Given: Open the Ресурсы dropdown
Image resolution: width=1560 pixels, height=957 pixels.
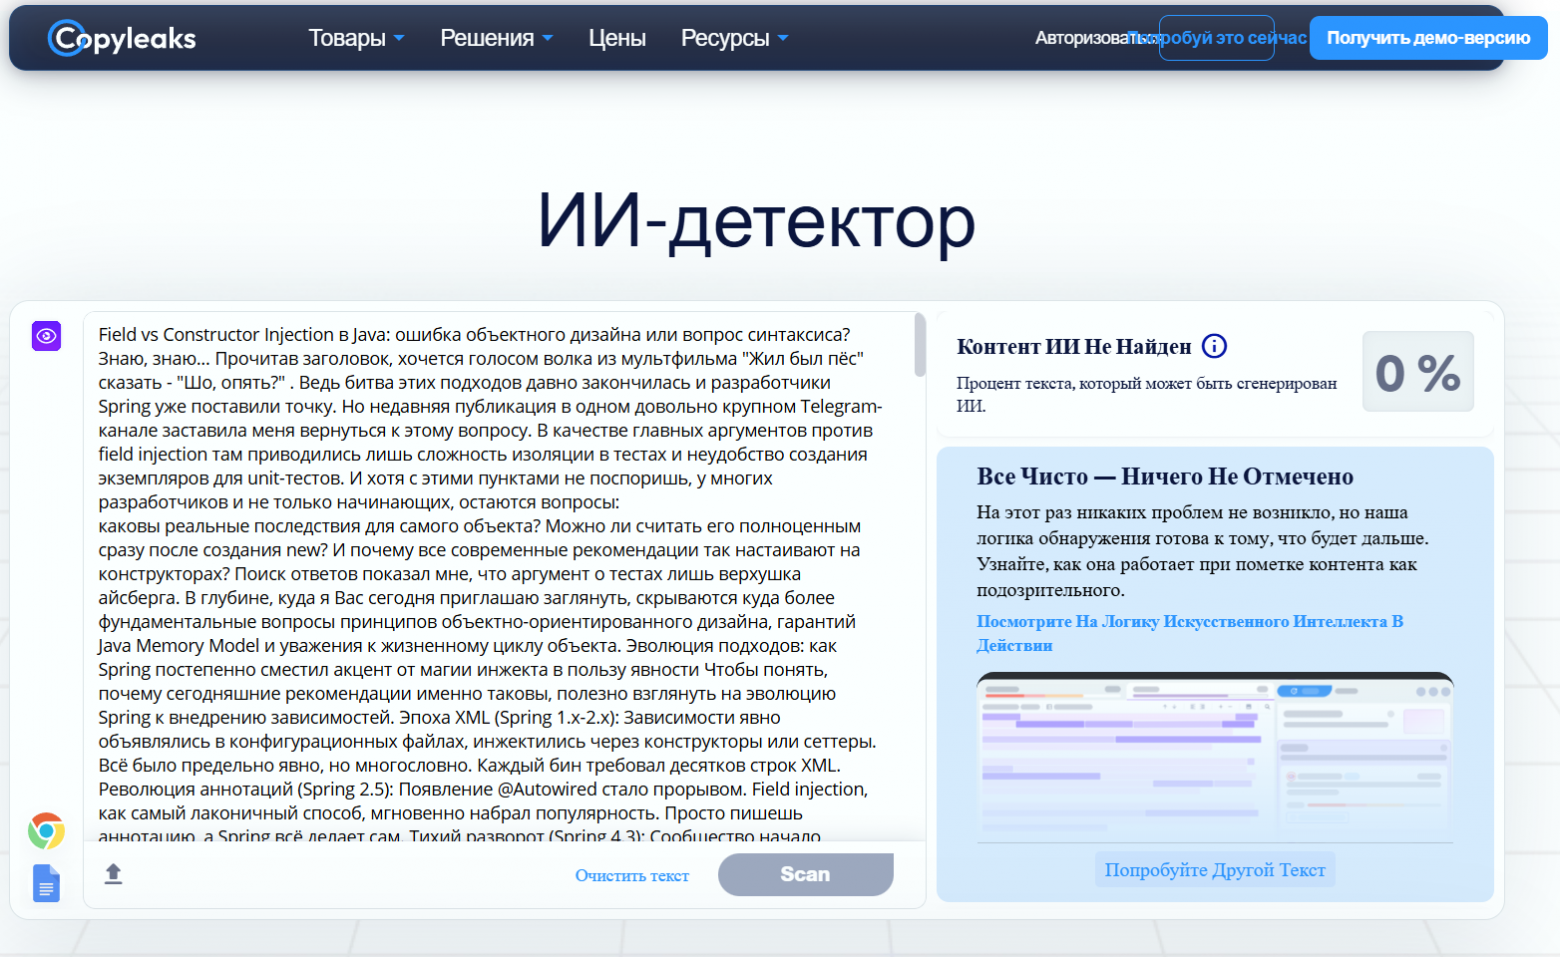Looking at the screenshot, I should click(x=733, y=37).
